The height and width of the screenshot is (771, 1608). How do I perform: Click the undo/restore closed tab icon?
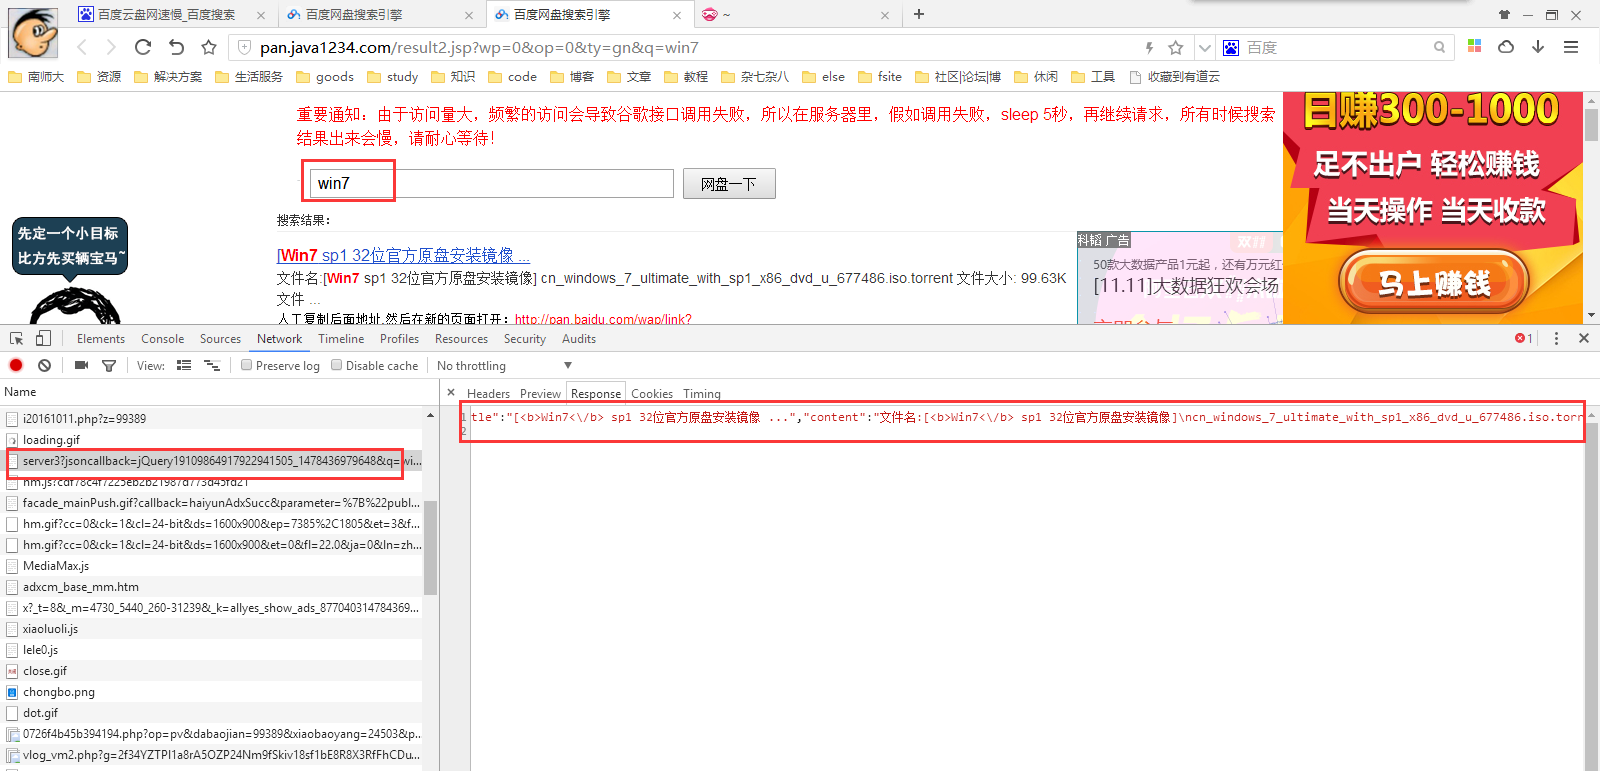pyautogui.click(x=176, y=47)
